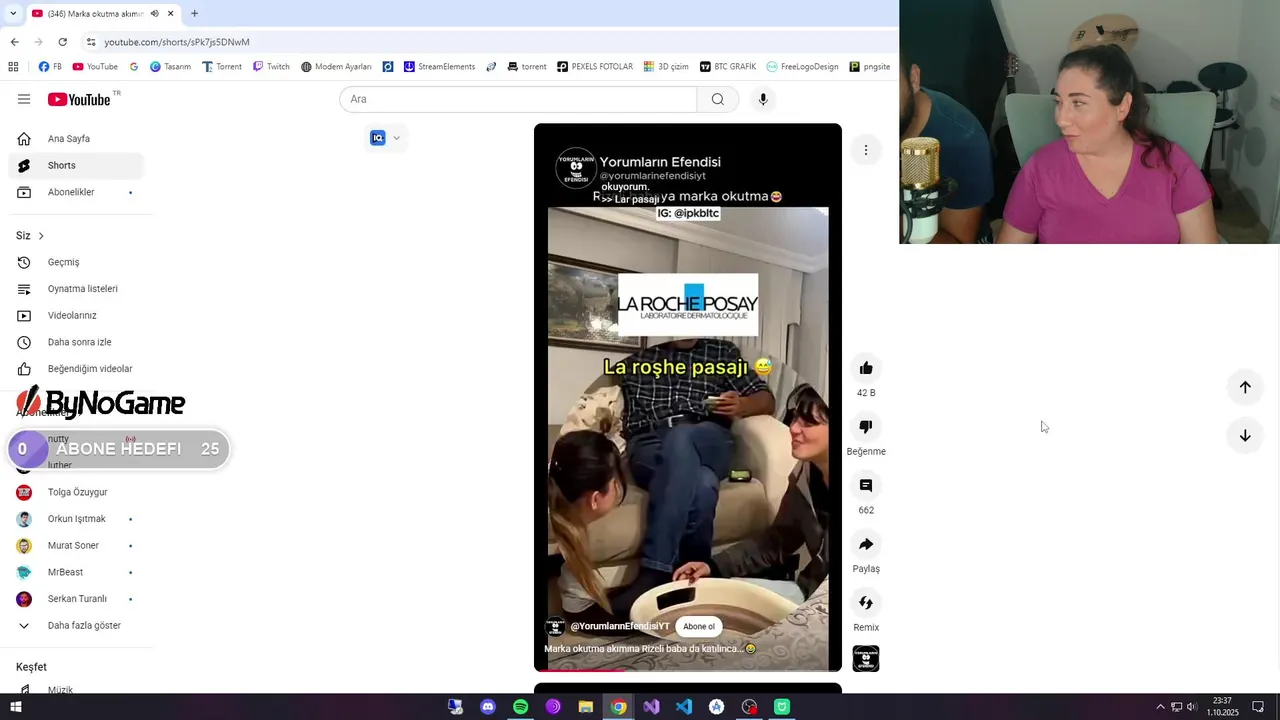
Task: Open a new Chrome tab
Action: (194, 14)
